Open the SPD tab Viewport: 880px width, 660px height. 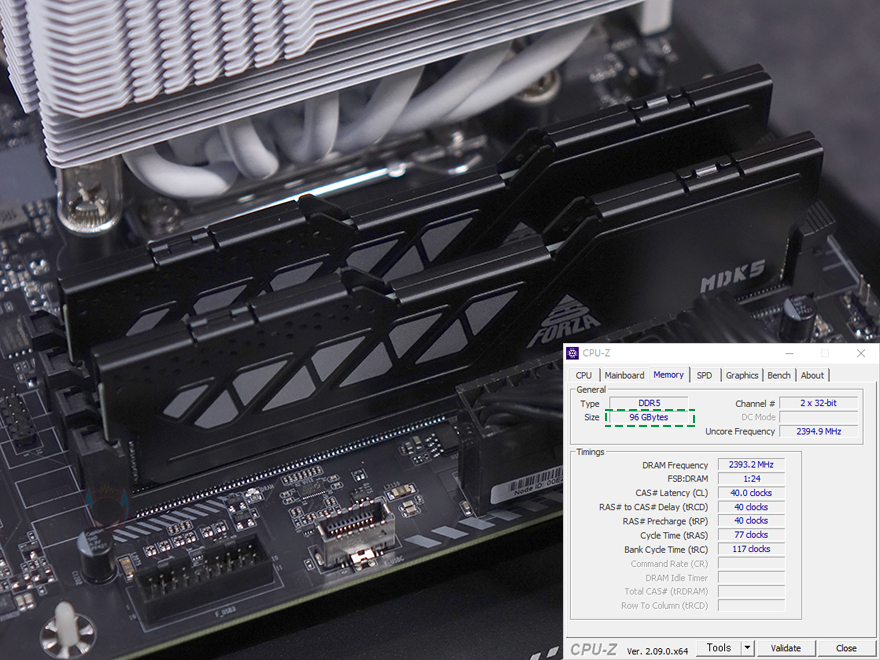click(704, 375)
